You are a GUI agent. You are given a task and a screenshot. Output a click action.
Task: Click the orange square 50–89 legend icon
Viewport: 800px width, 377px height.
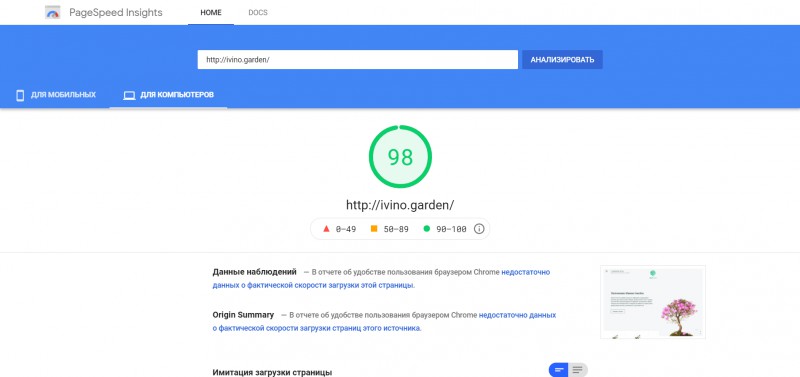(x=374, y=229)
